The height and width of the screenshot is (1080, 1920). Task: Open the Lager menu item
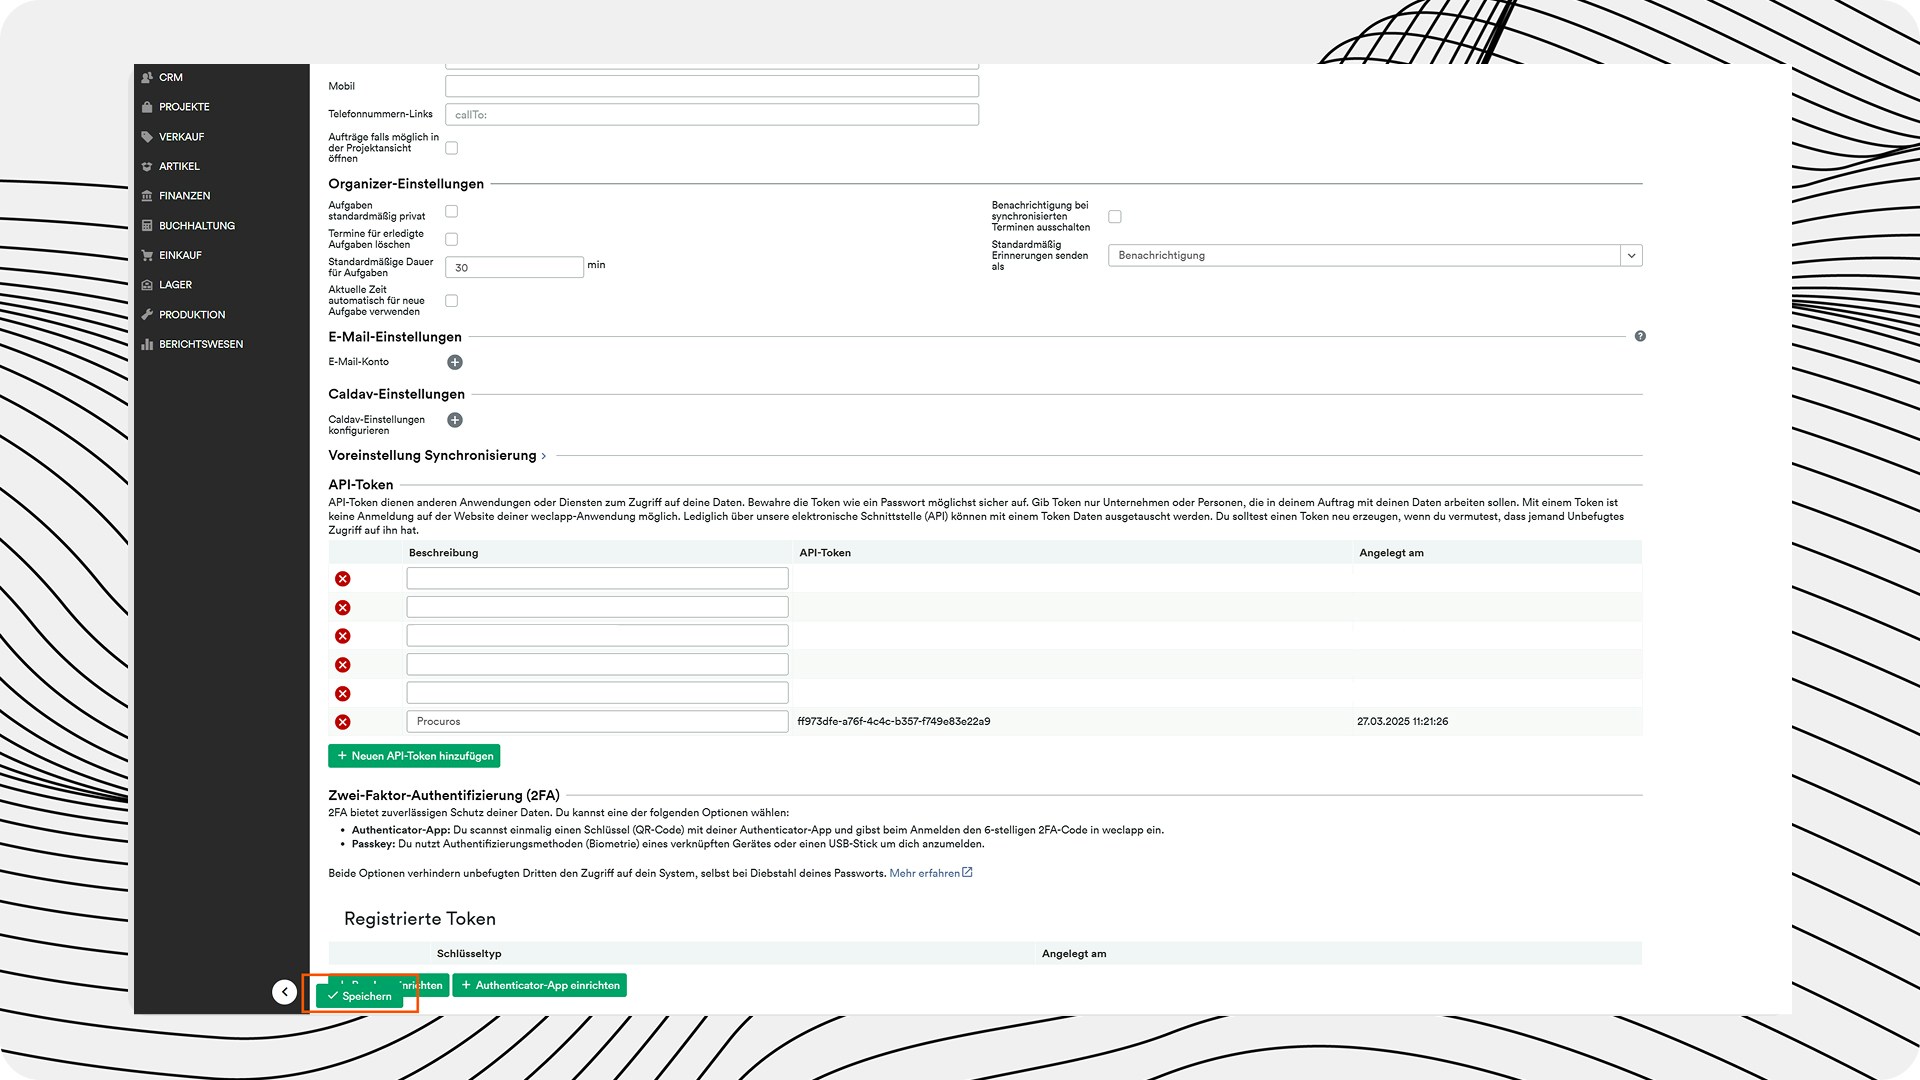(175, 285)
